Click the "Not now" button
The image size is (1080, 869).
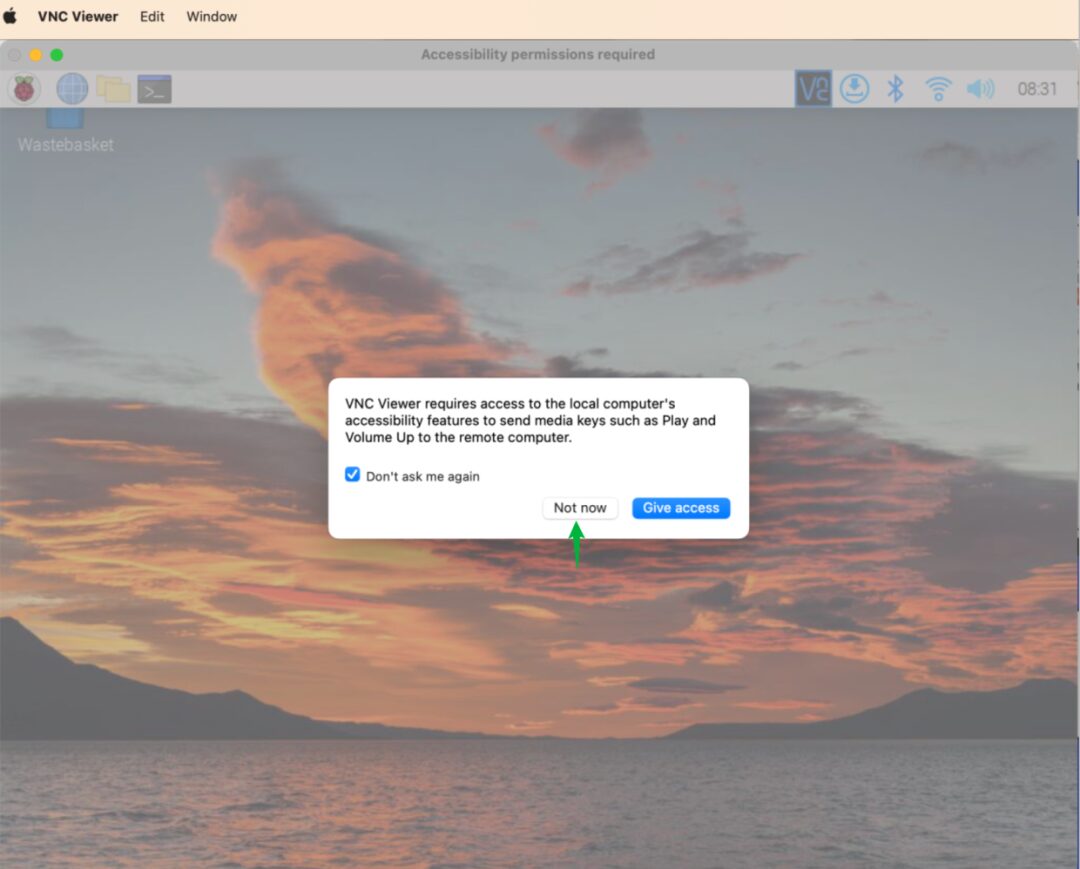point(580,508)
